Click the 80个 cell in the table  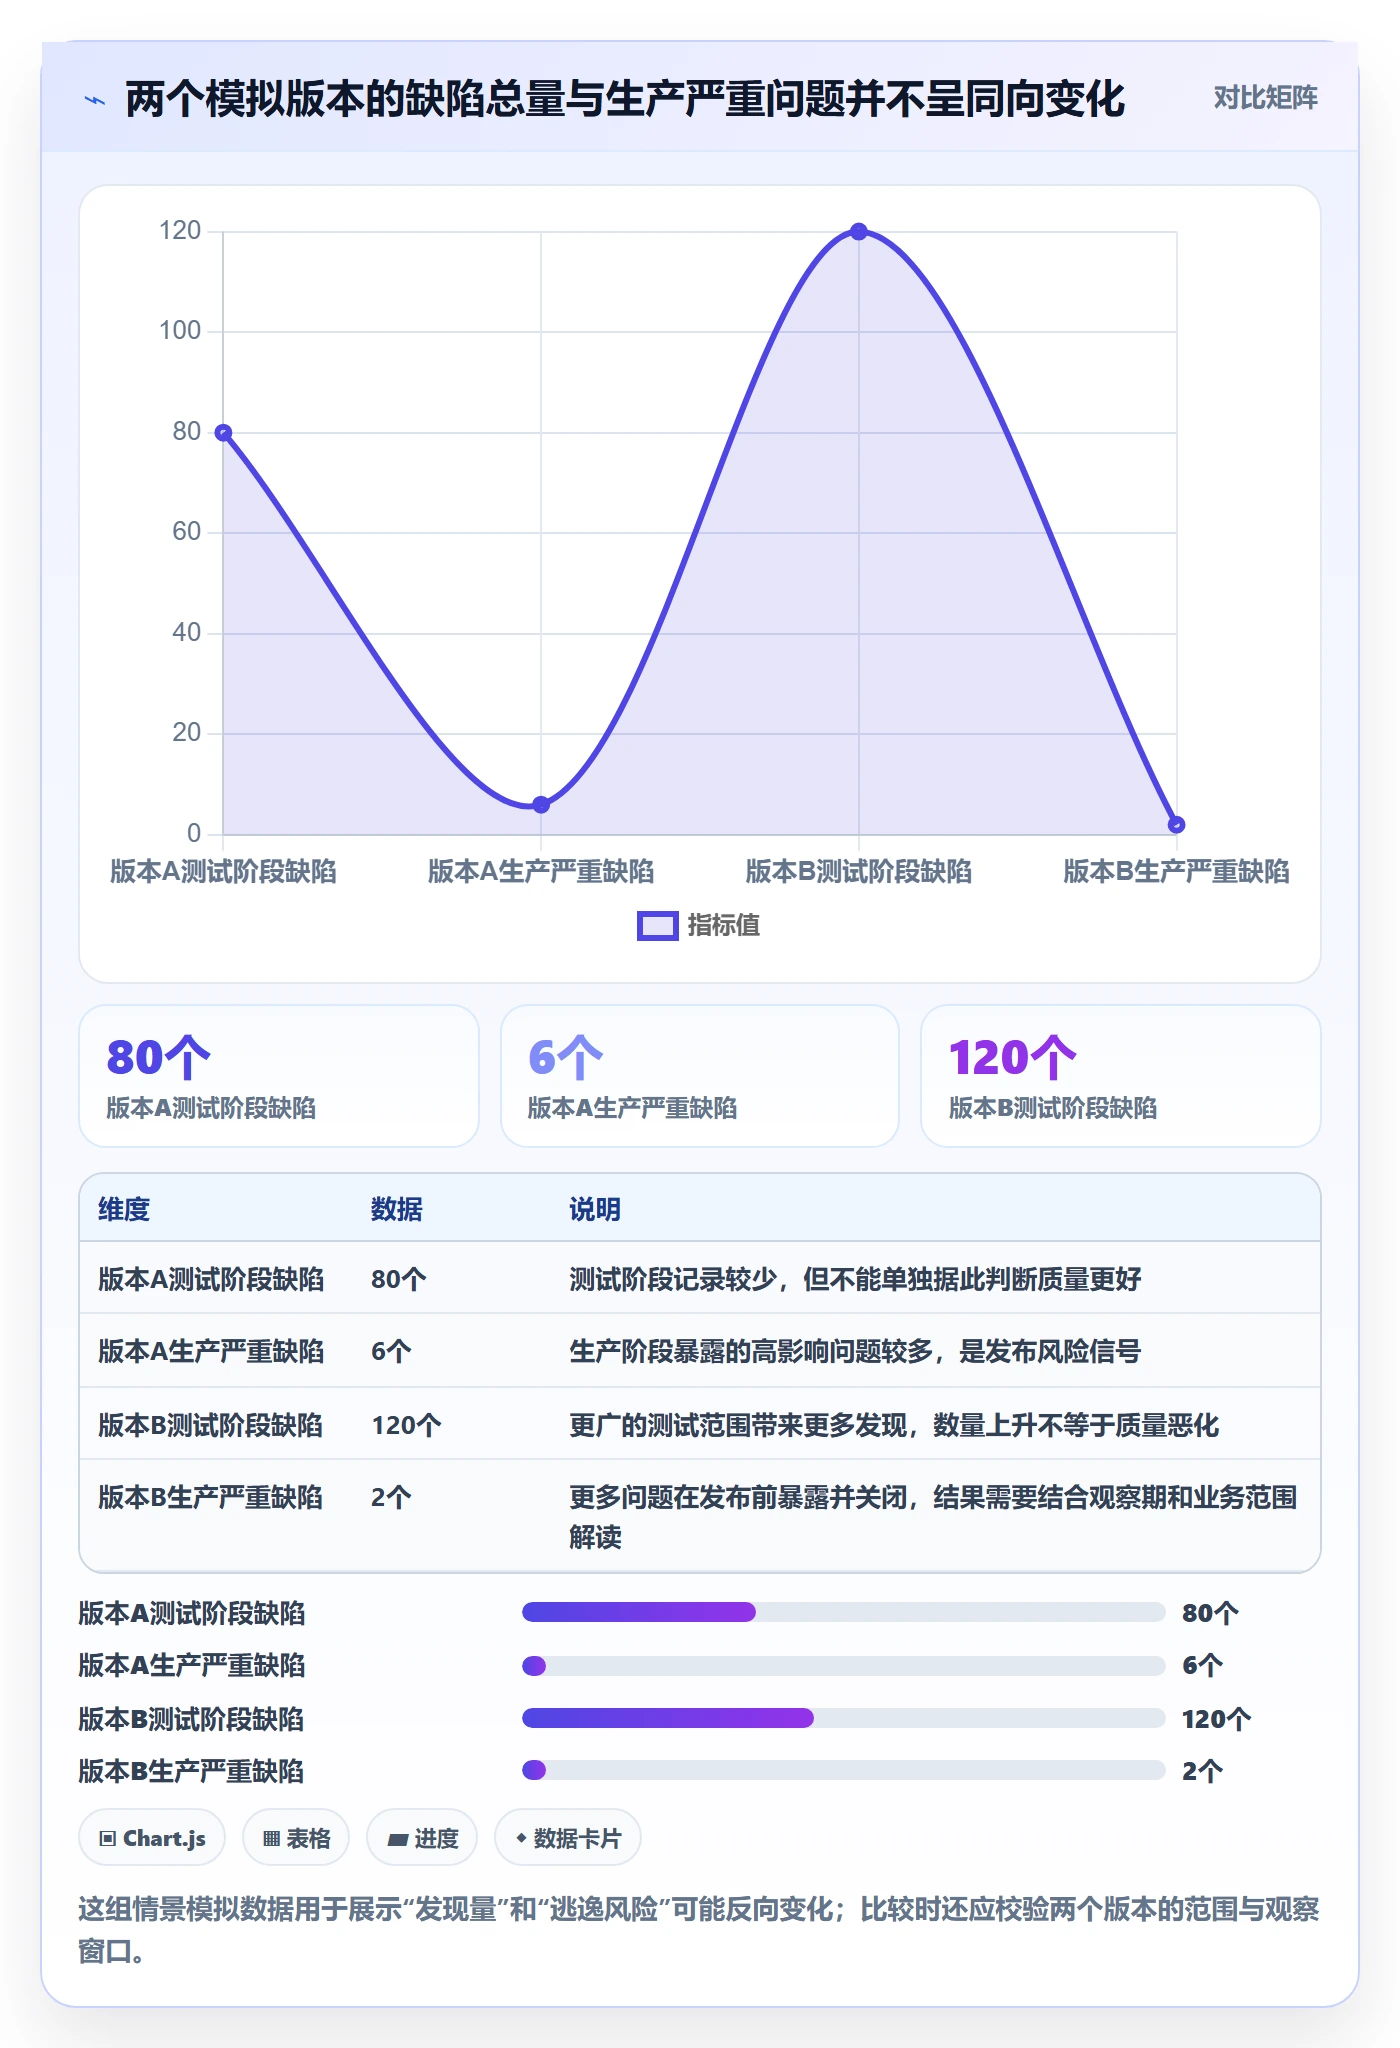399,1279
